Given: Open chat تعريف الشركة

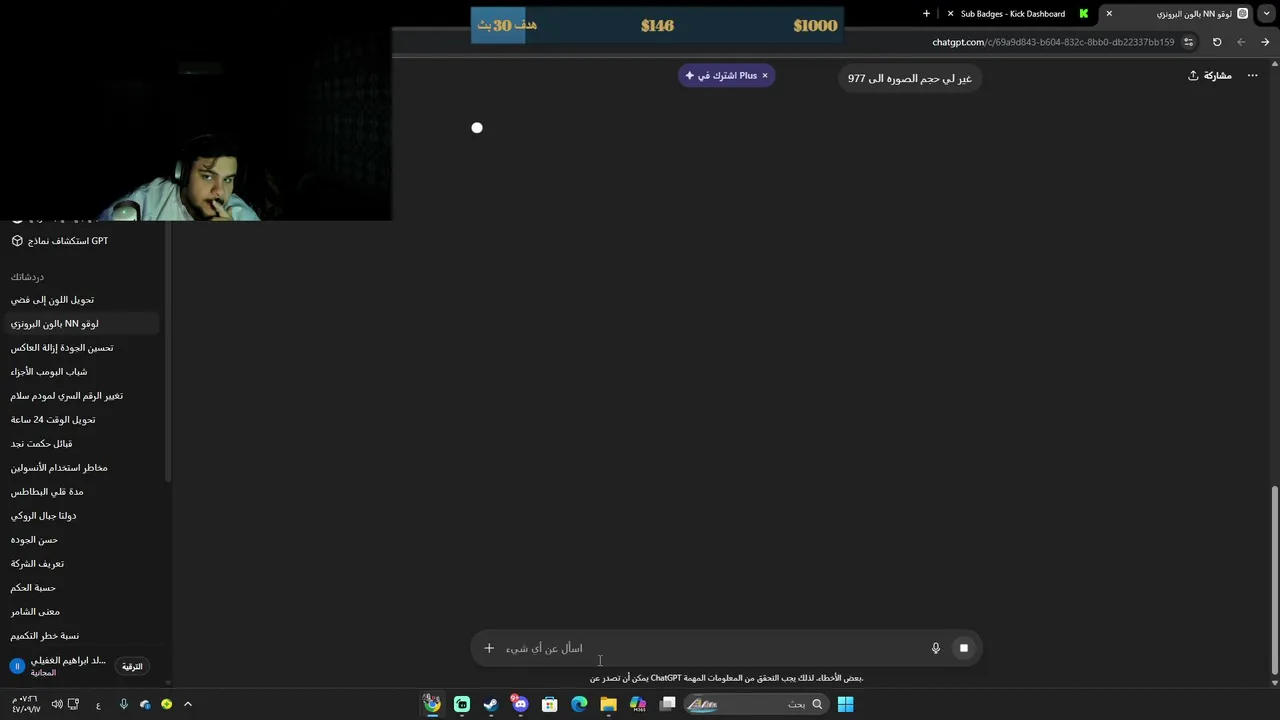Looking at the screenshot, I should click(x=37, y=564).
